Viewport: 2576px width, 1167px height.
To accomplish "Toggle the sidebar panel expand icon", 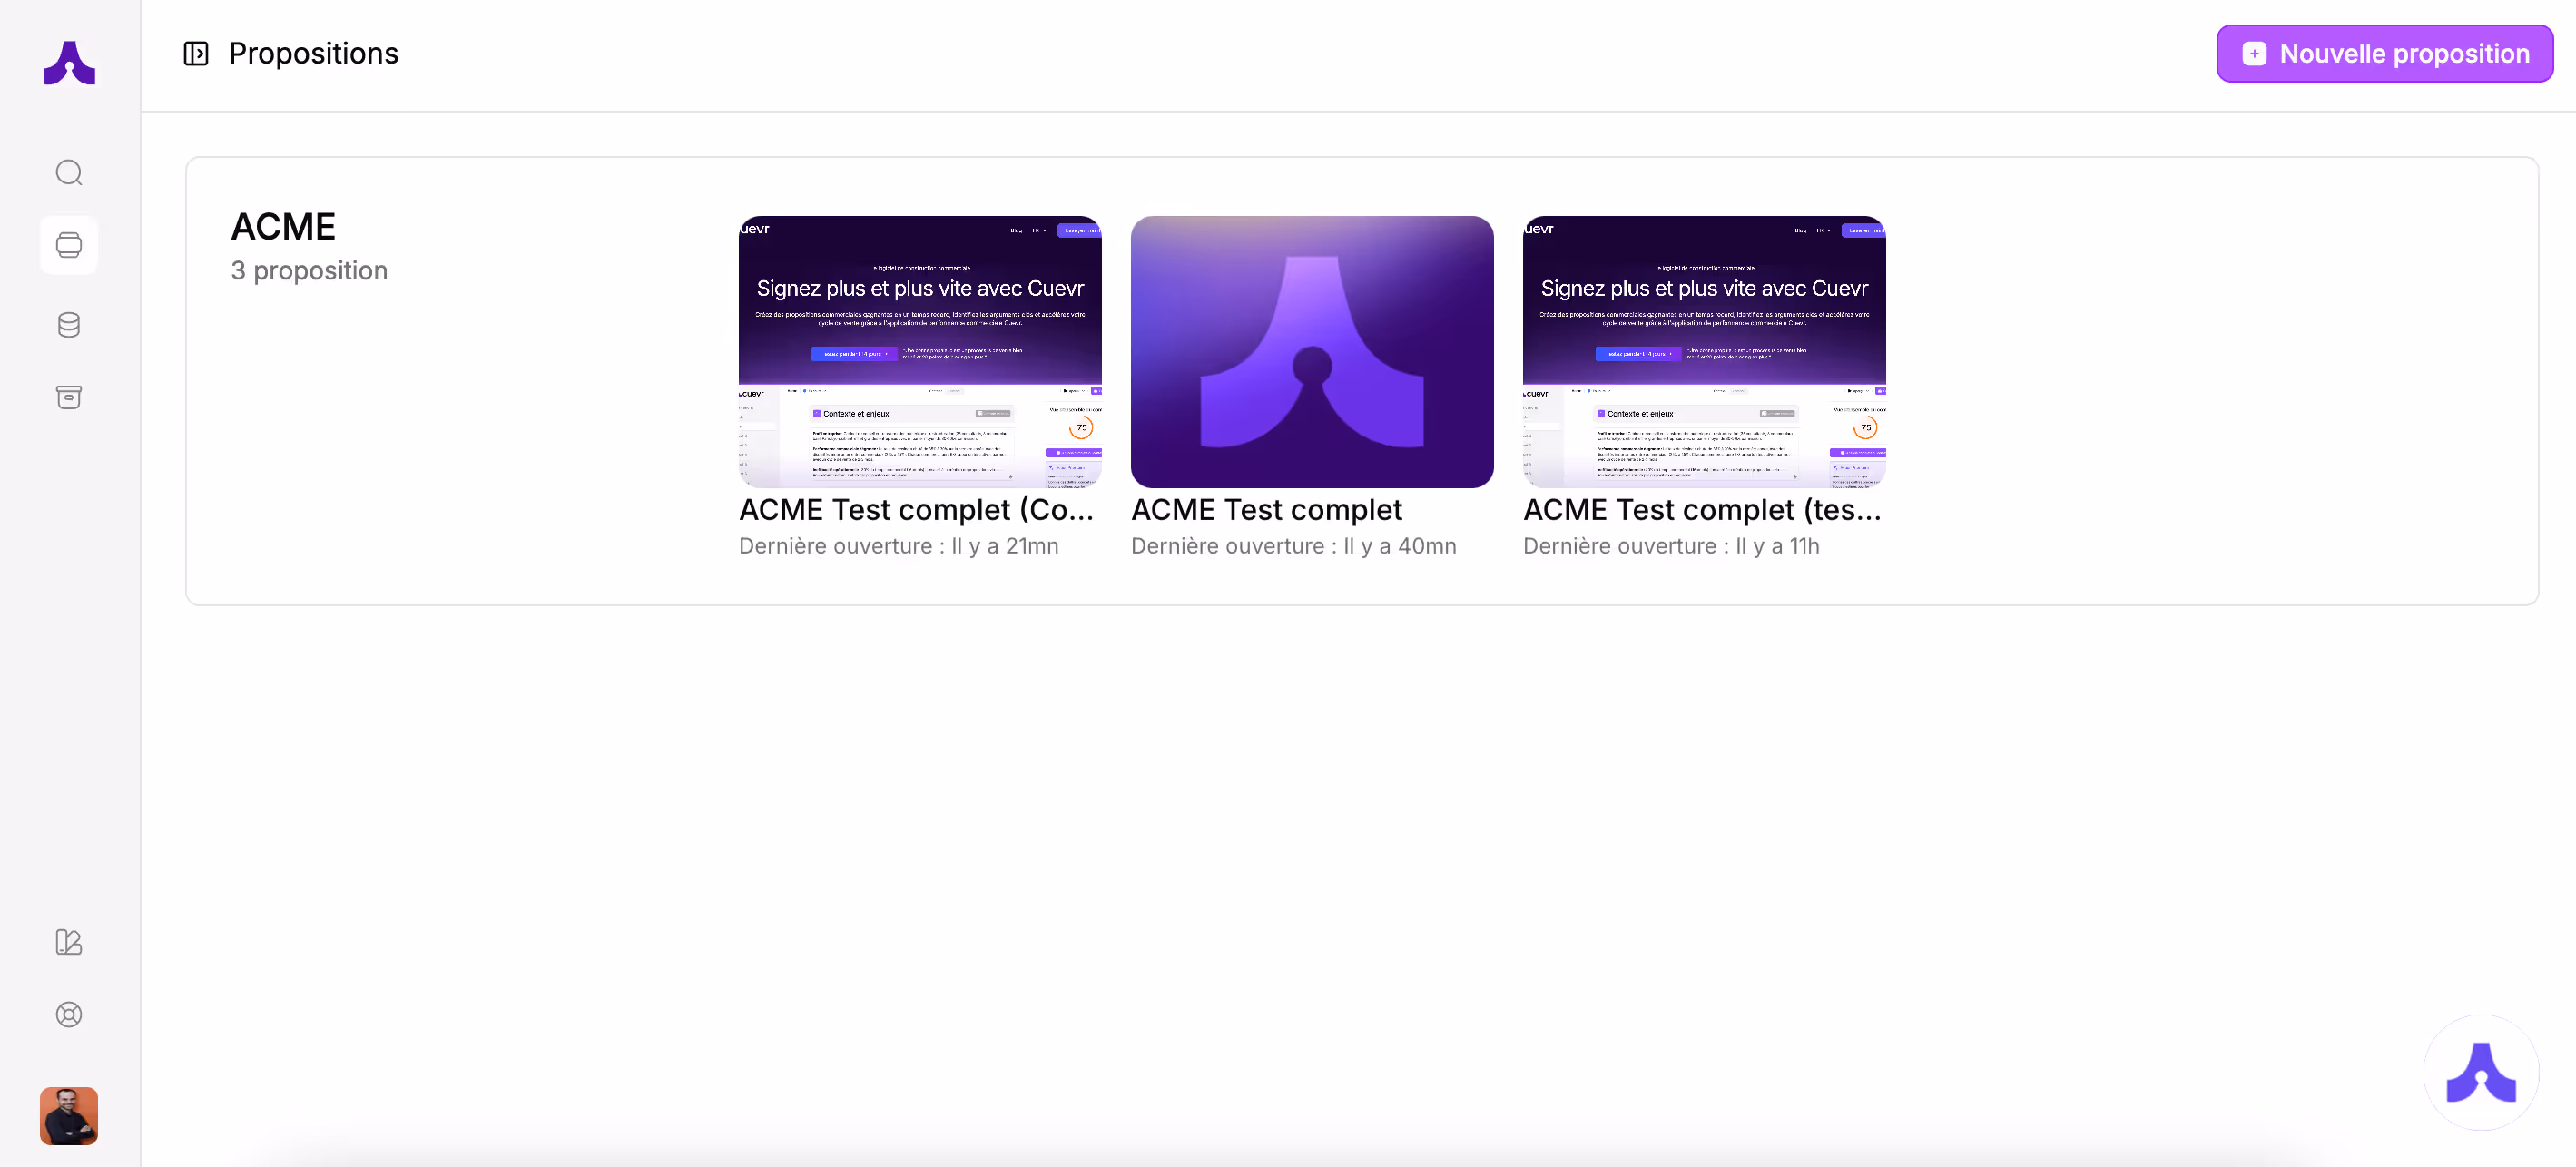I will [196, 53].
